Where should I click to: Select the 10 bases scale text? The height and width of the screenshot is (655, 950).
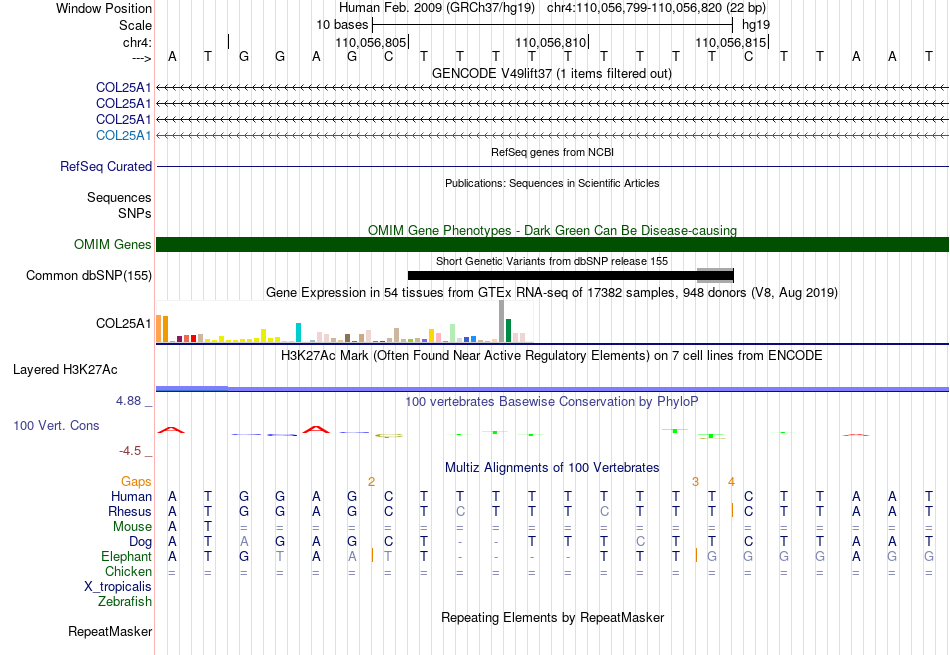[342, 25]
